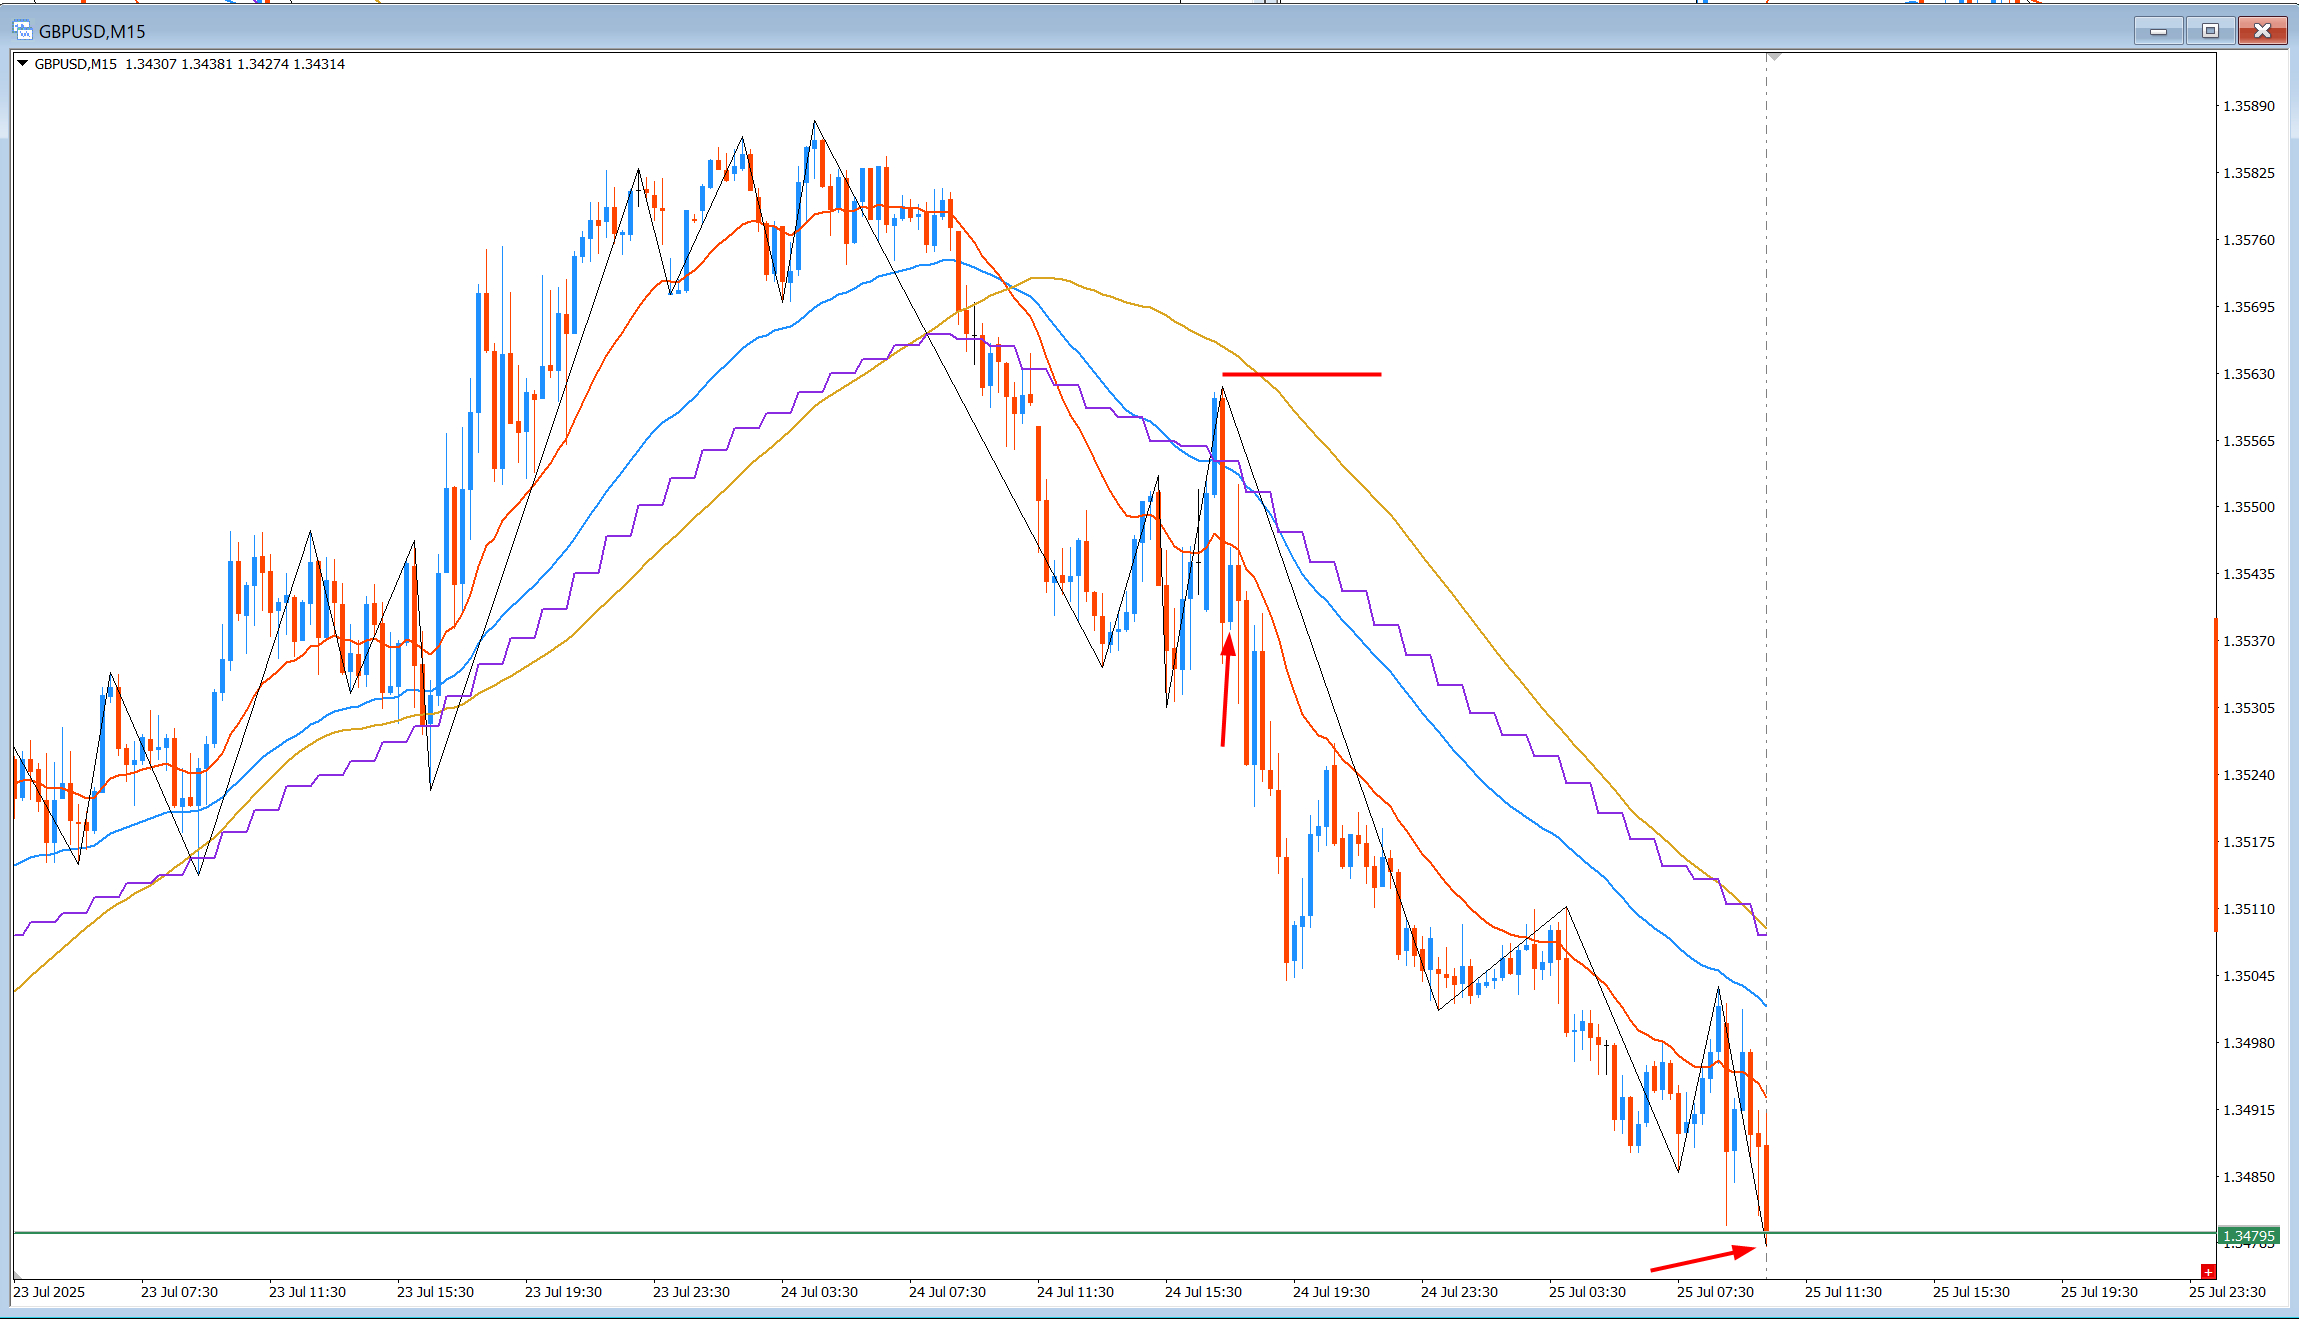The image size is (2299, 1319).
Task: Click the red plus icon at chart corner
Action: click(2208, 1272)
